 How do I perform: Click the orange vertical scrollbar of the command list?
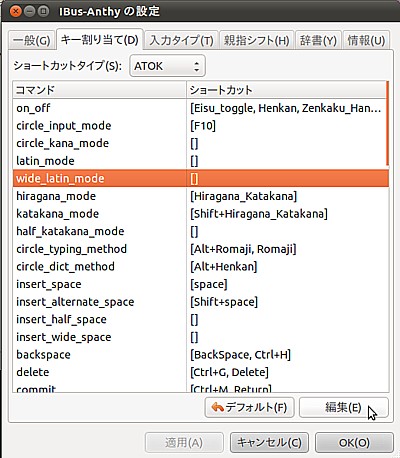[387, 123]
